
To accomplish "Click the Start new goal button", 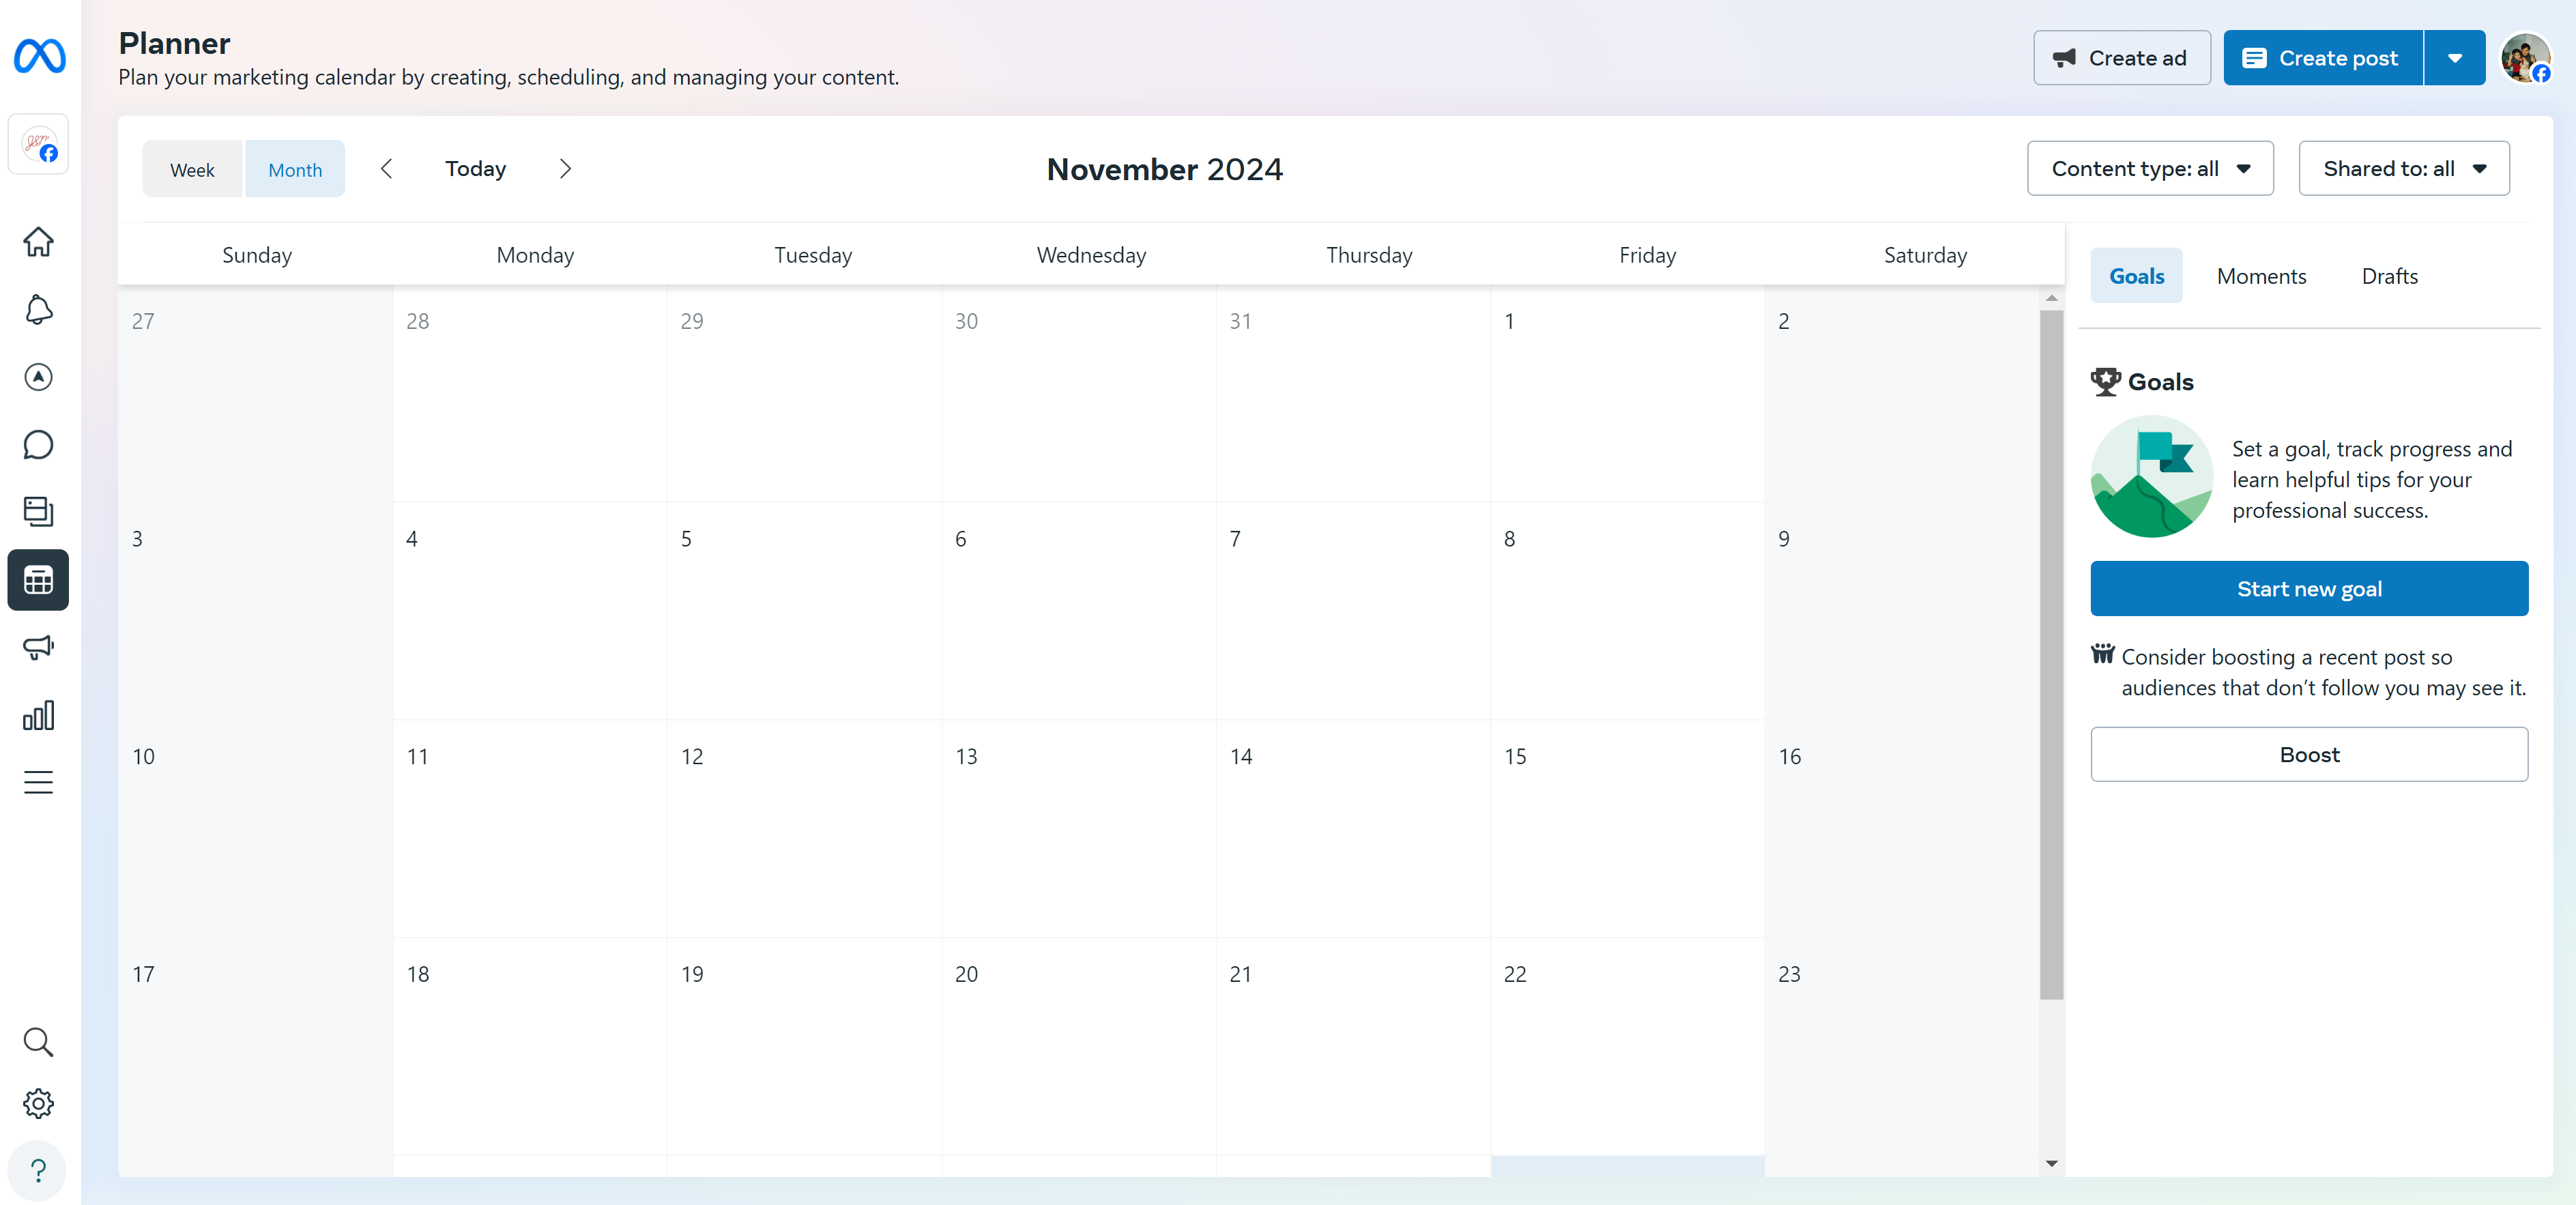I will tap(2310, 587).
